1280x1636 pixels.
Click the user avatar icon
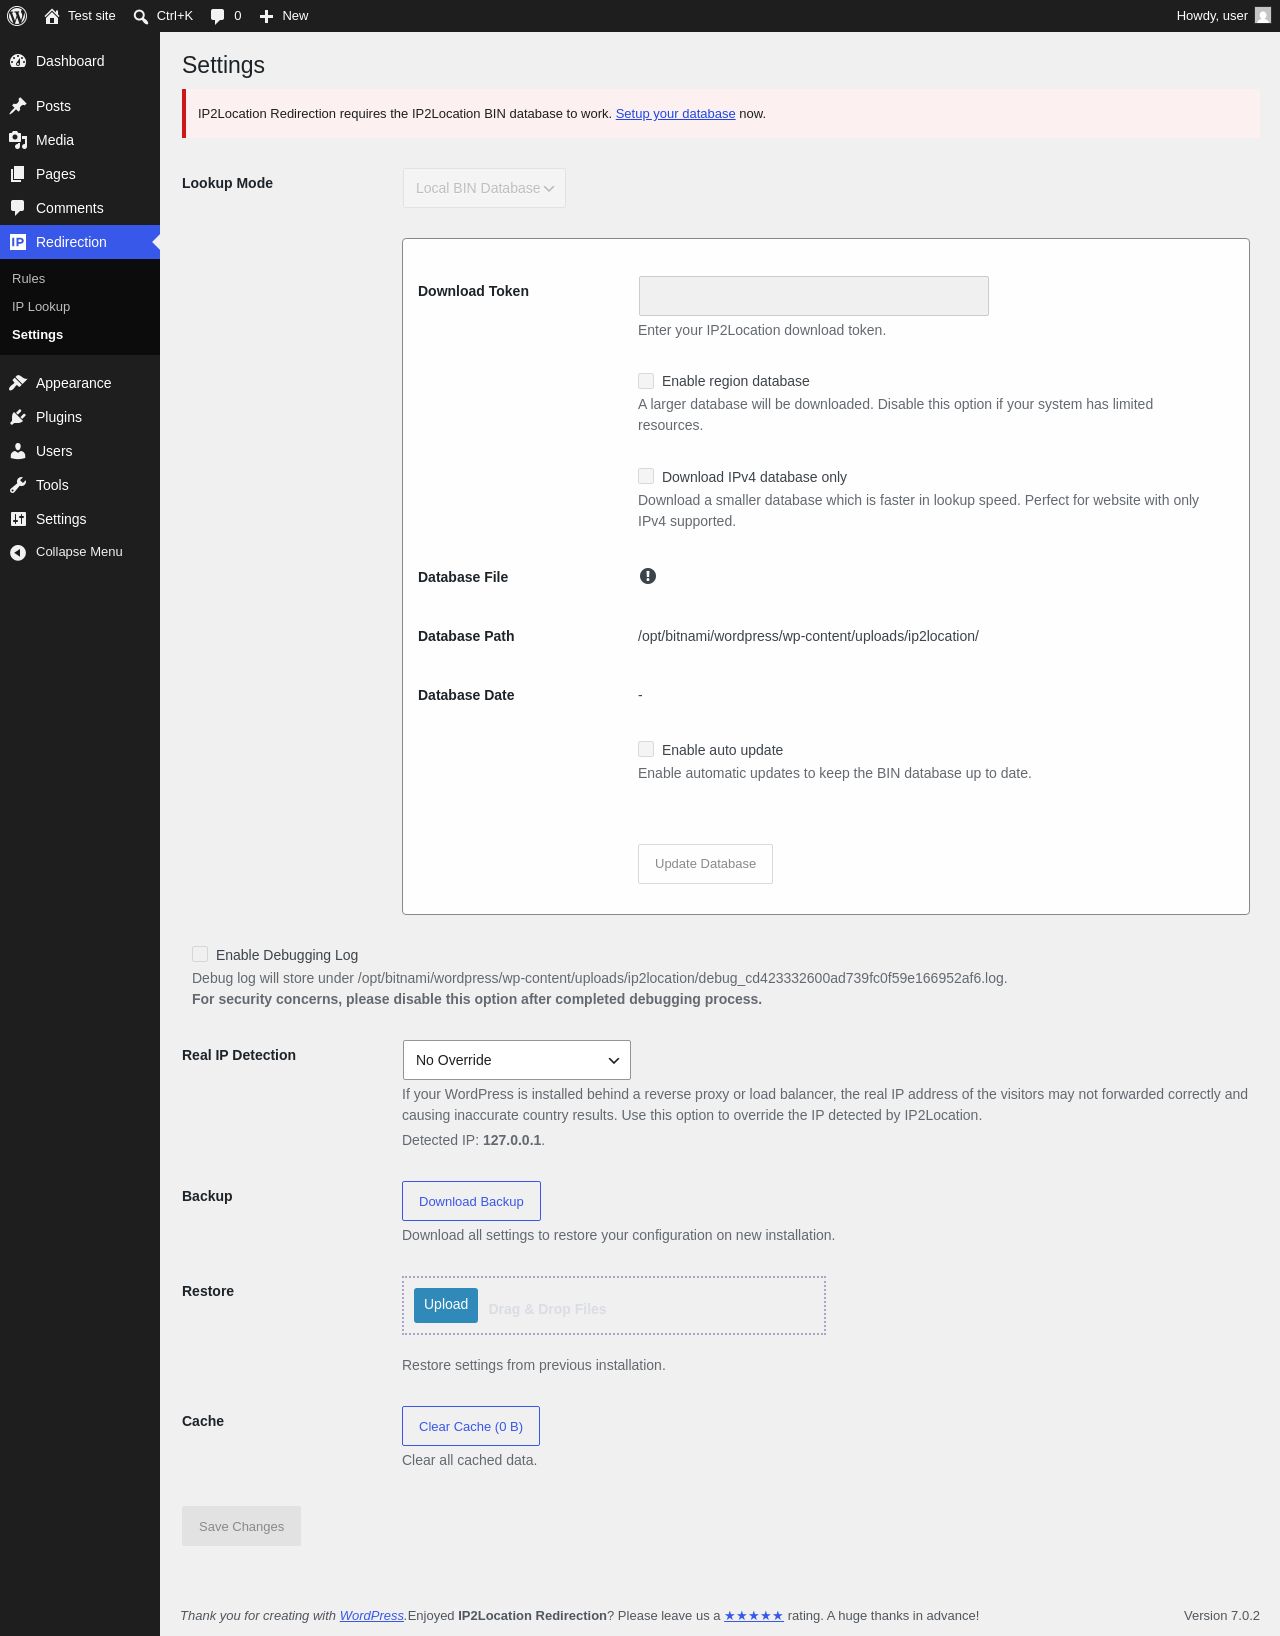(x=1263, y=16)
